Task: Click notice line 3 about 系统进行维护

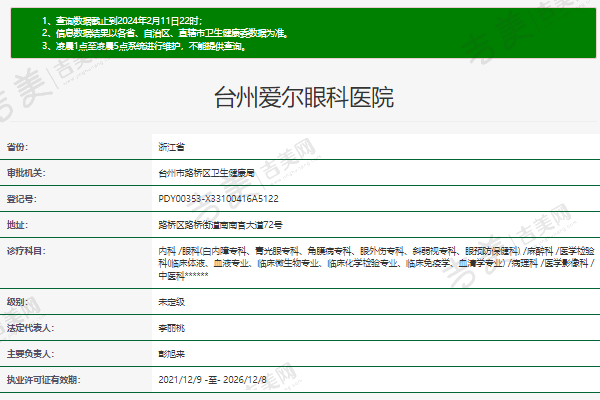Action: (x=144, y=46)
